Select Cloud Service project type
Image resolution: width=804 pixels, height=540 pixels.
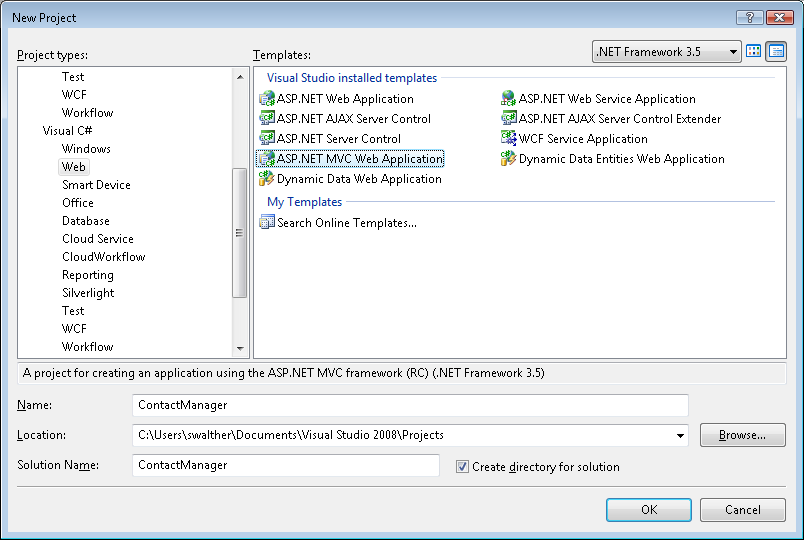pyautogui.click(x=98, y=239)
